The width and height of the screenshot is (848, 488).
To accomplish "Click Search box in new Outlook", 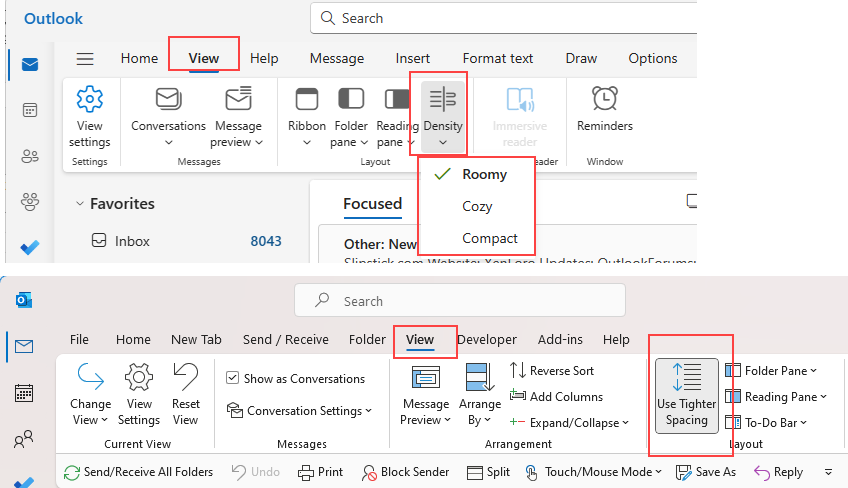I will [503, 18].
